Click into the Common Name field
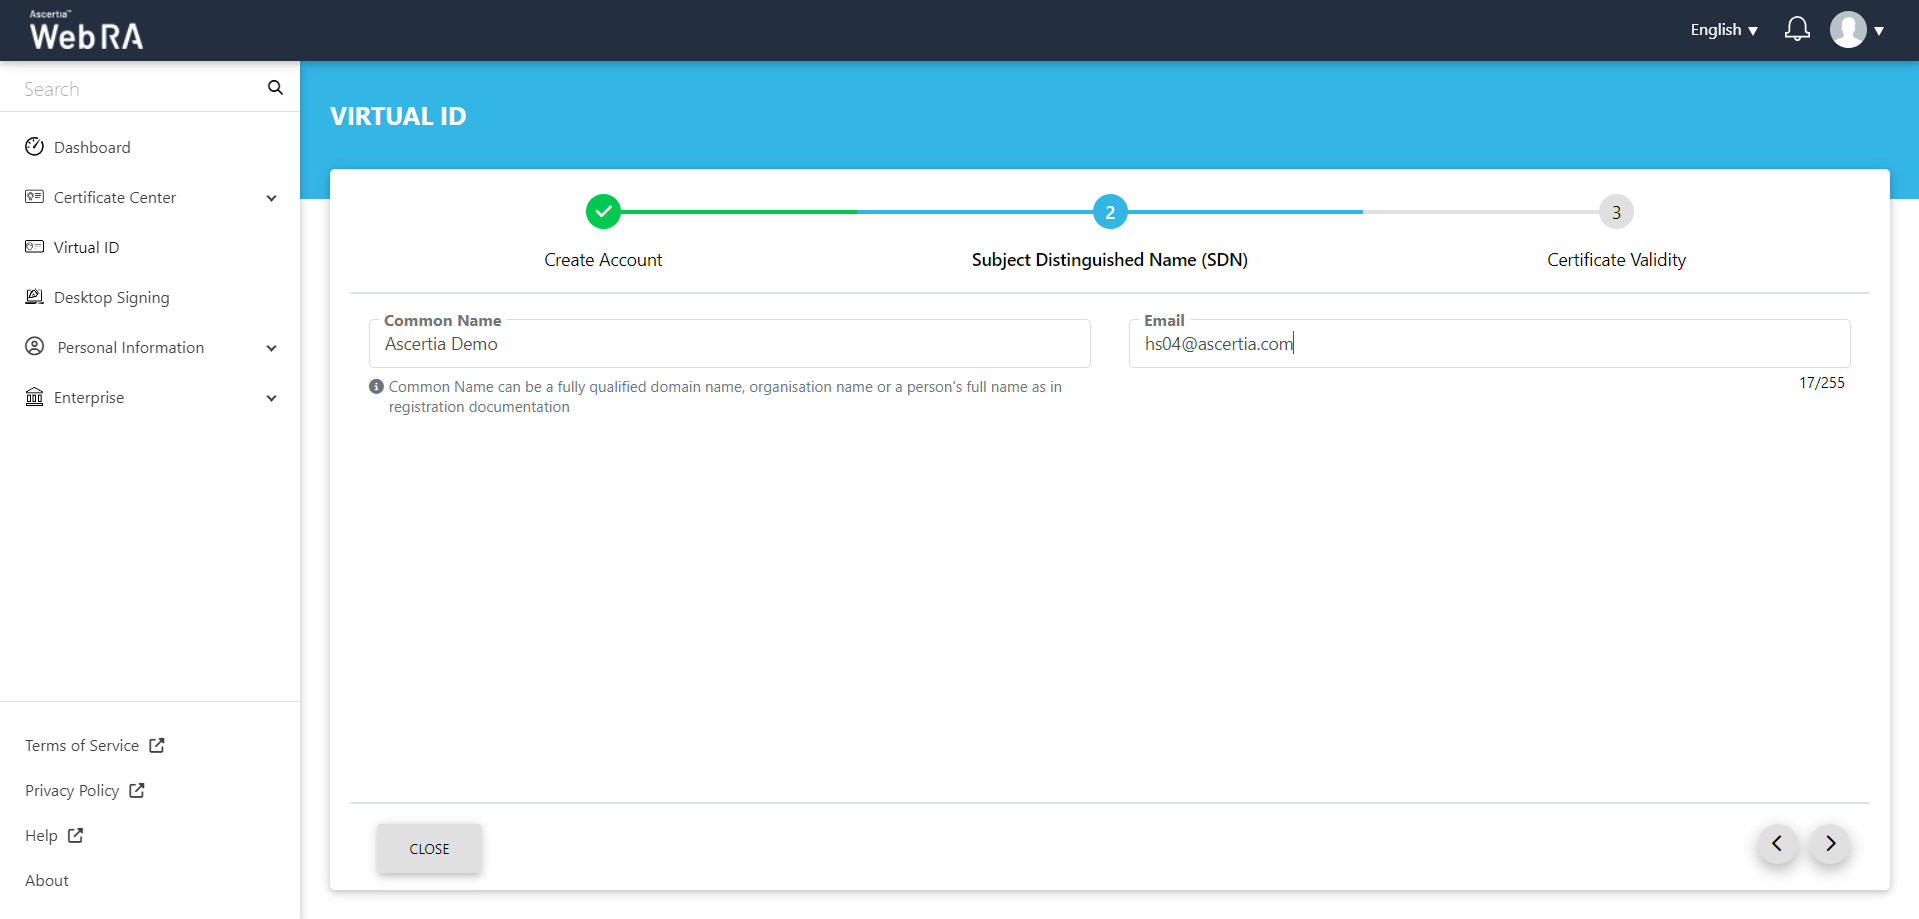 [x=730, y=345]
